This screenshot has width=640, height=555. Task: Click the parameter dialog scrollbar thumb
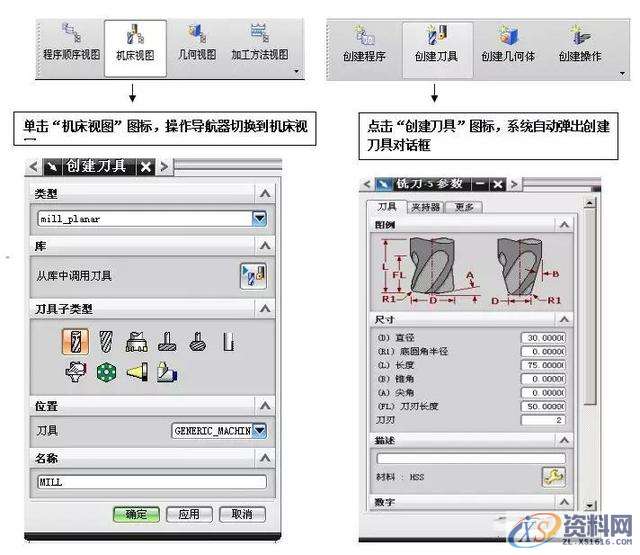(590, 306)
